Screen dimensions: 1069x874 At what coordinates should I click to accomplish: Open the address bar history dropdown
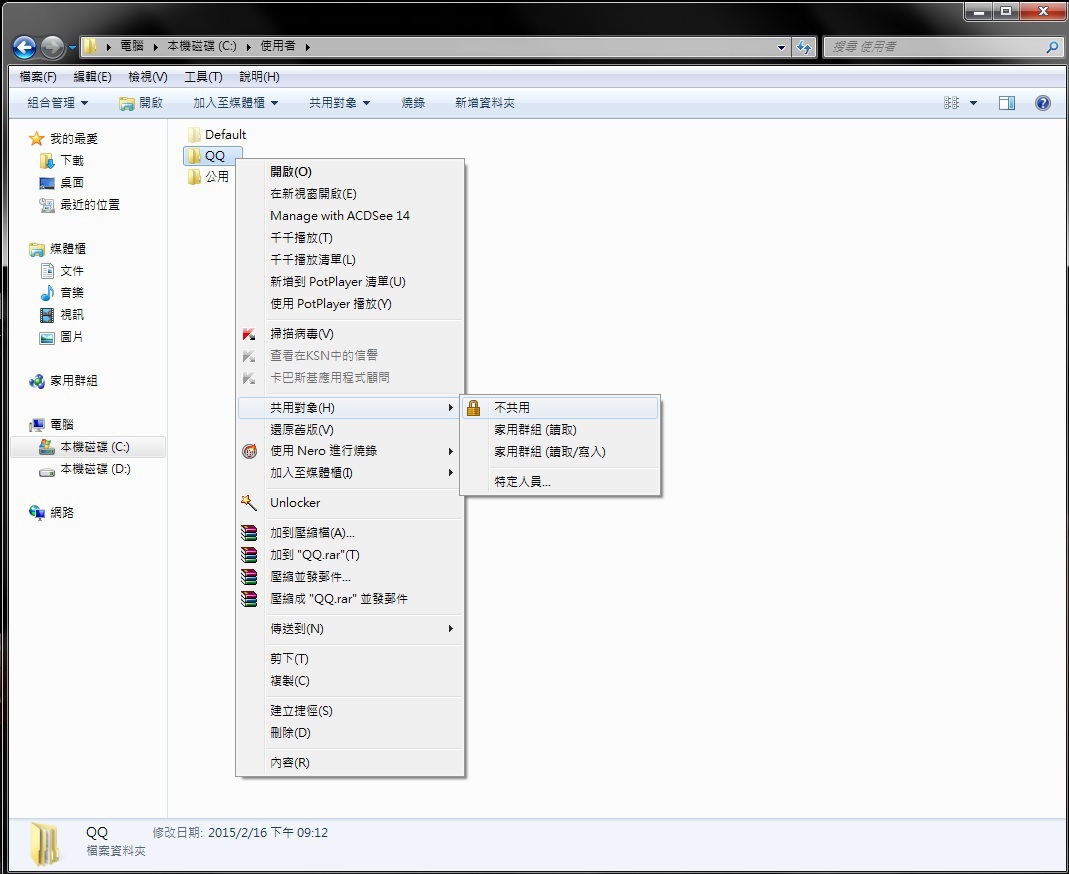tap(781, 47)
